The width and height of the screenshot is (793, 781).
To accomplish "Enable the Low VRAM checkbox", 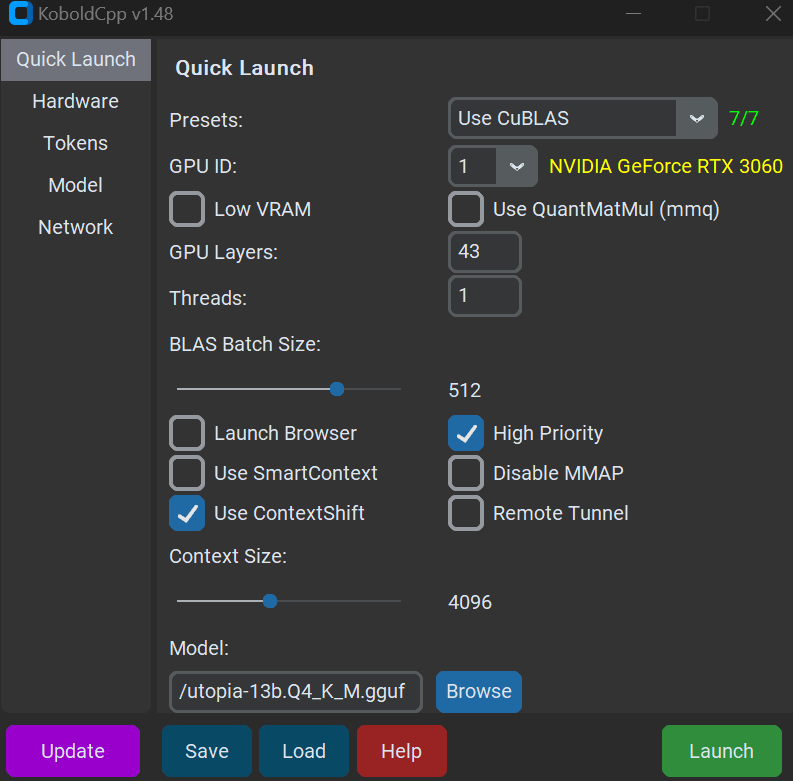I will click(x=187, y=209).
